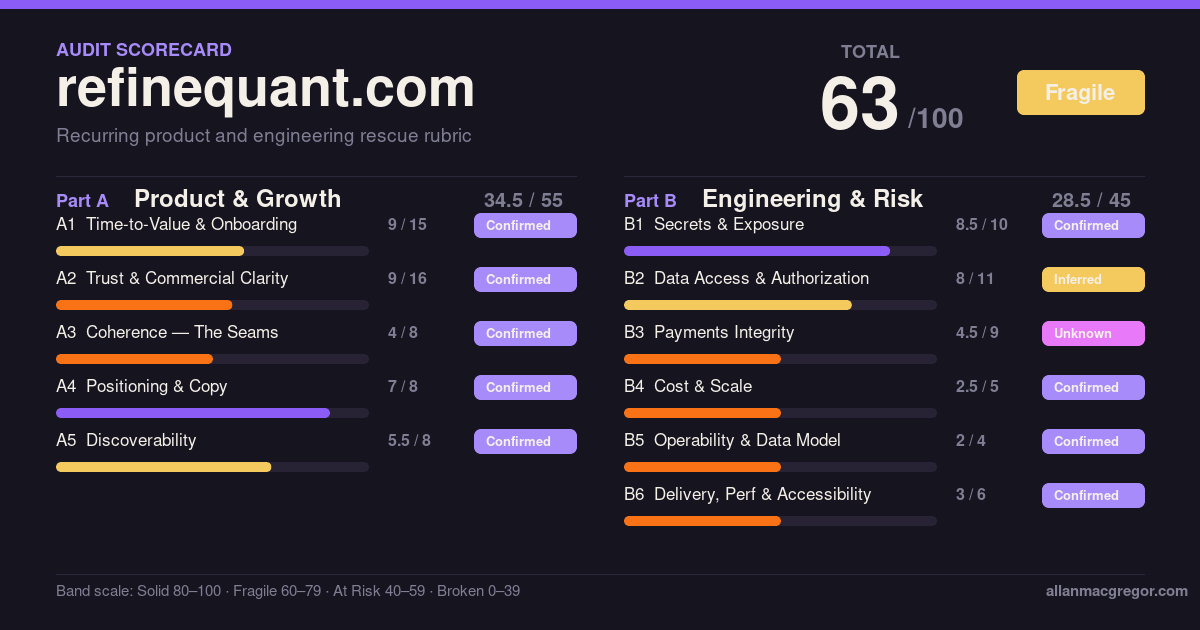Viewport: 1200px width, 630px height.
Task: Click the Trust & Commercial Clarity progress bar
Action: click(x=212, y=305)
